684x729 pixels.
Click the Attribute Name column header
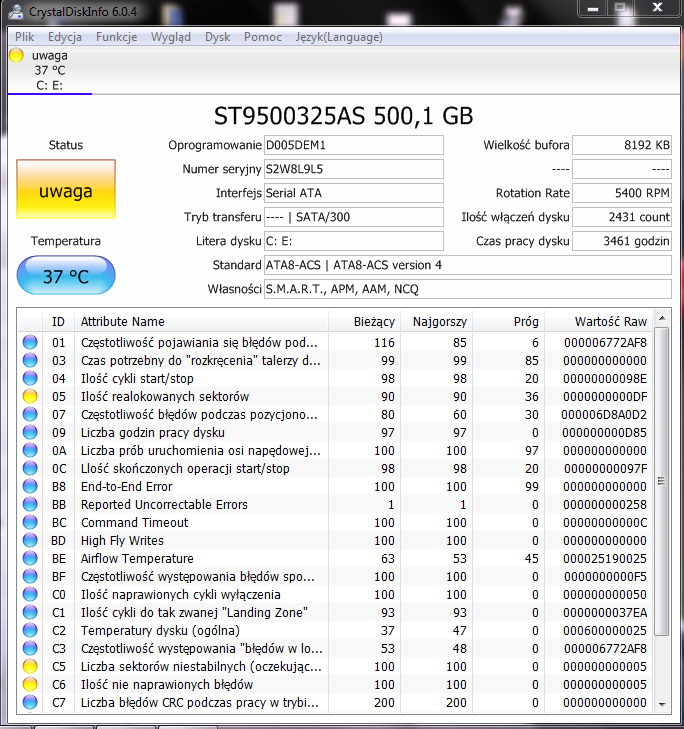click(201, 321)
